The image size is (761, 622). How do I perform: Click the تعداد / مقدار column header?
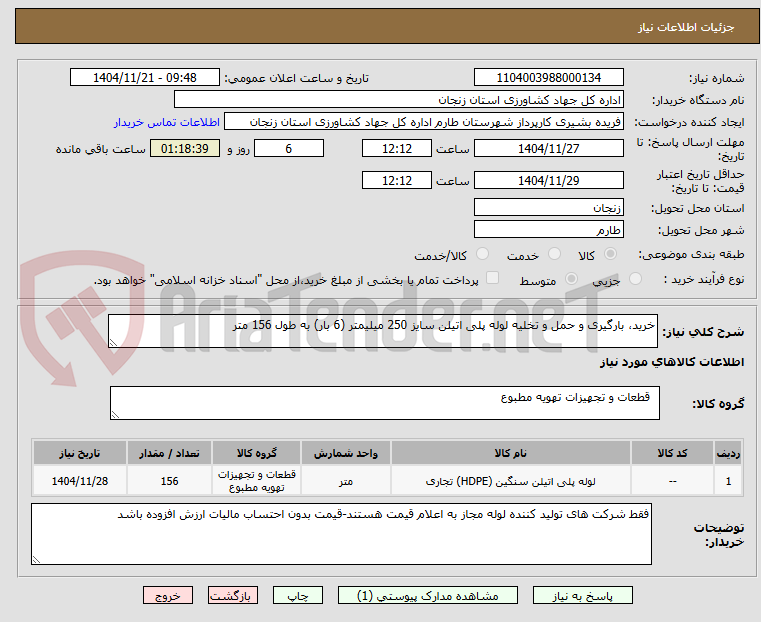(x=169, y=453)
